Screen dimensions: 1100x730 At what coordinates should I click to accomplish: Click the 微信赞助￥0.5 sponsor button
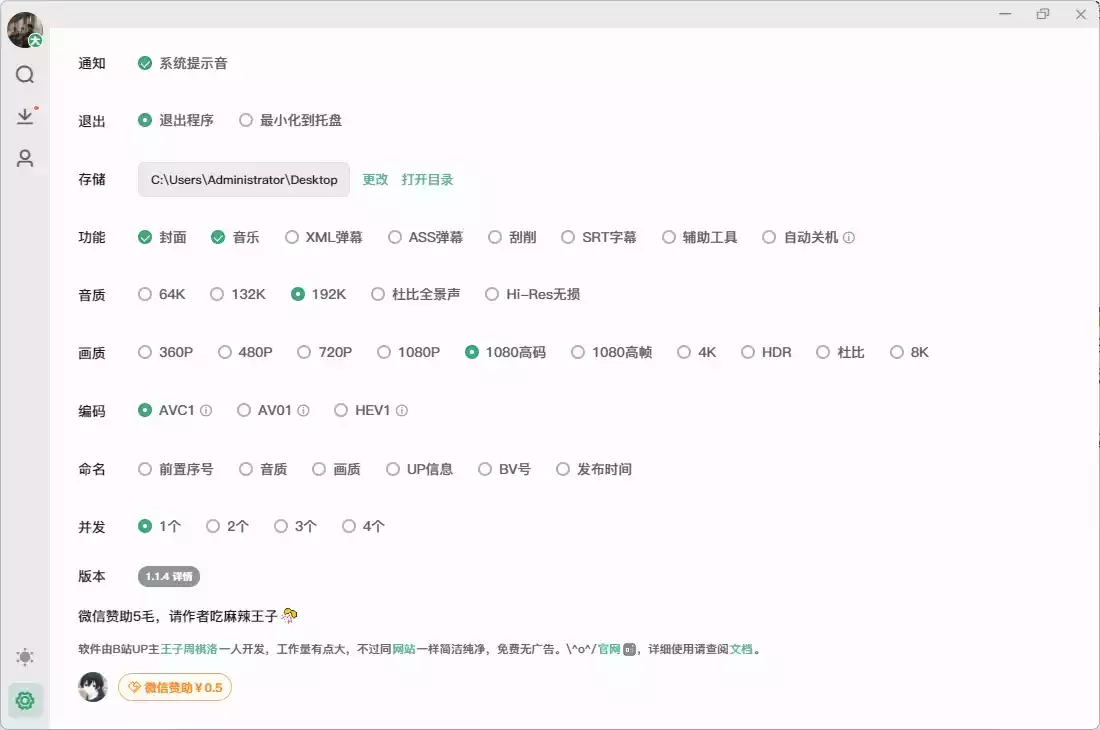pos(175,687)
